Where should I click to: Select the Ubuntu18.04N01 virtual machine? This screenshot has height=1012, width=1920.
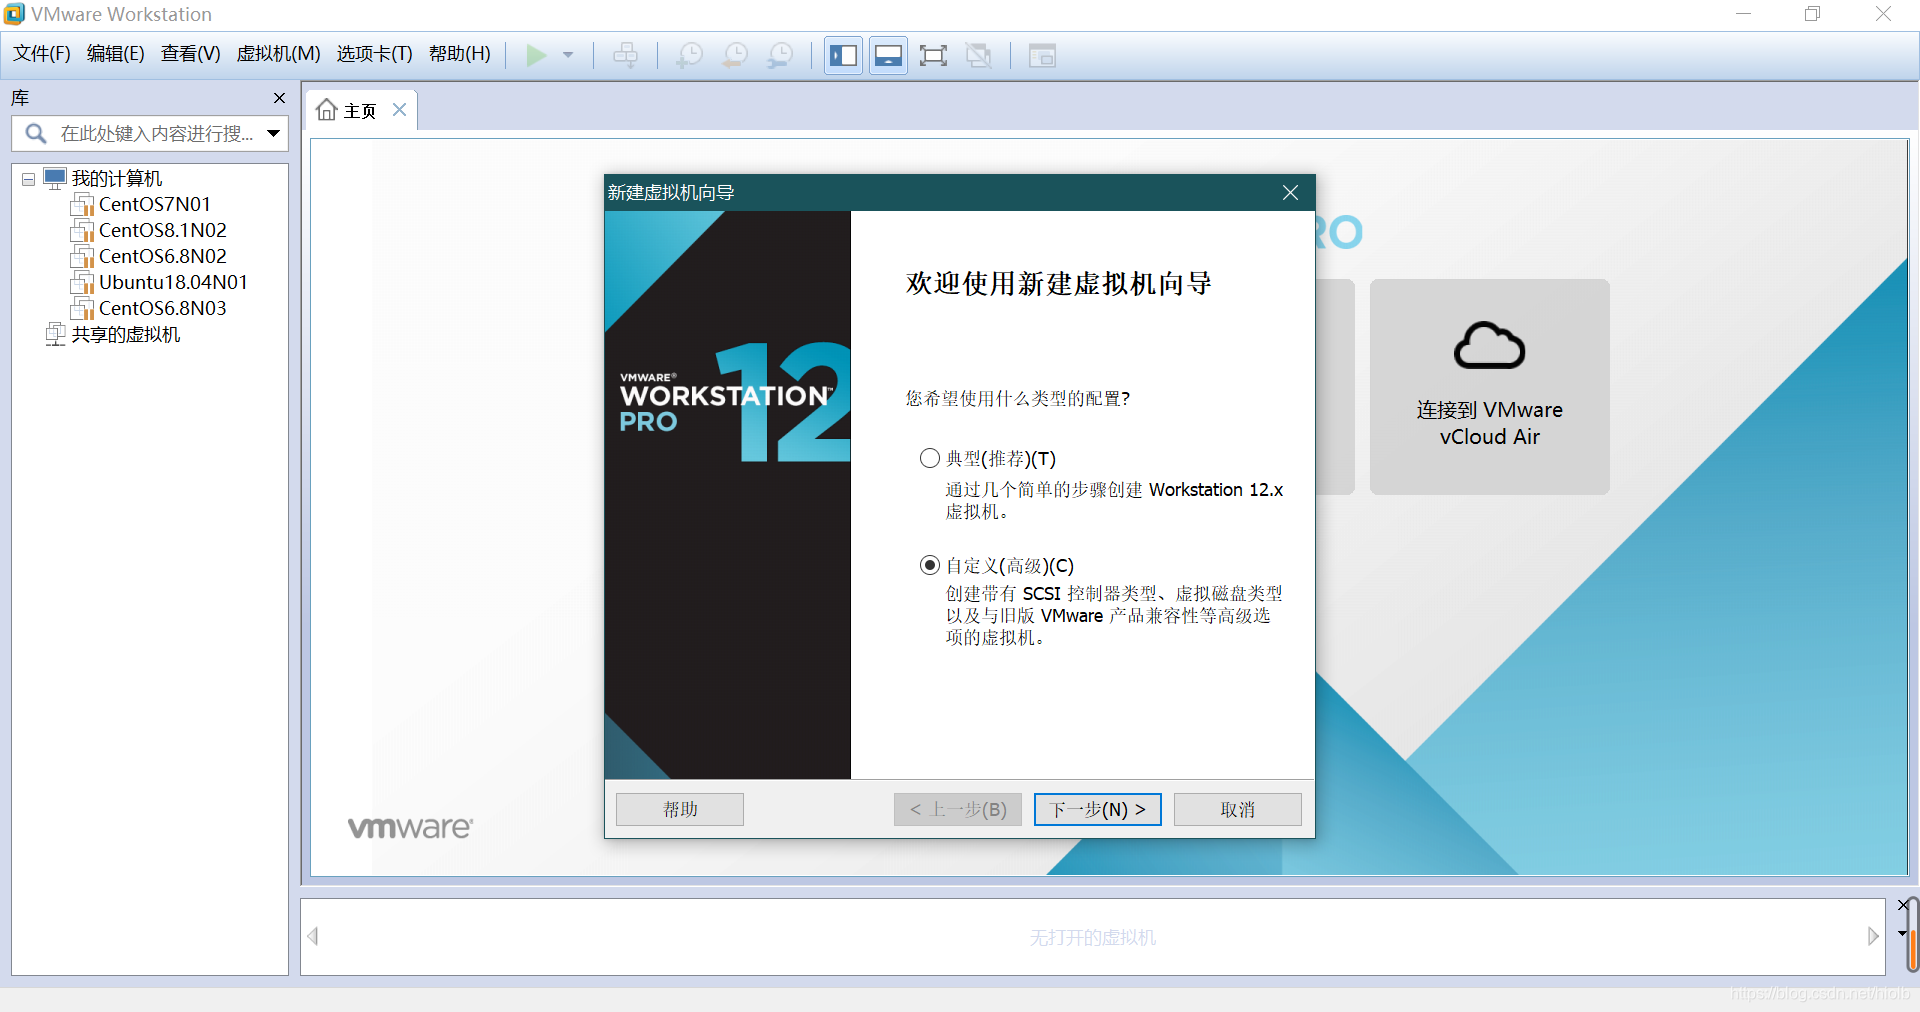[x=173, y=283]
